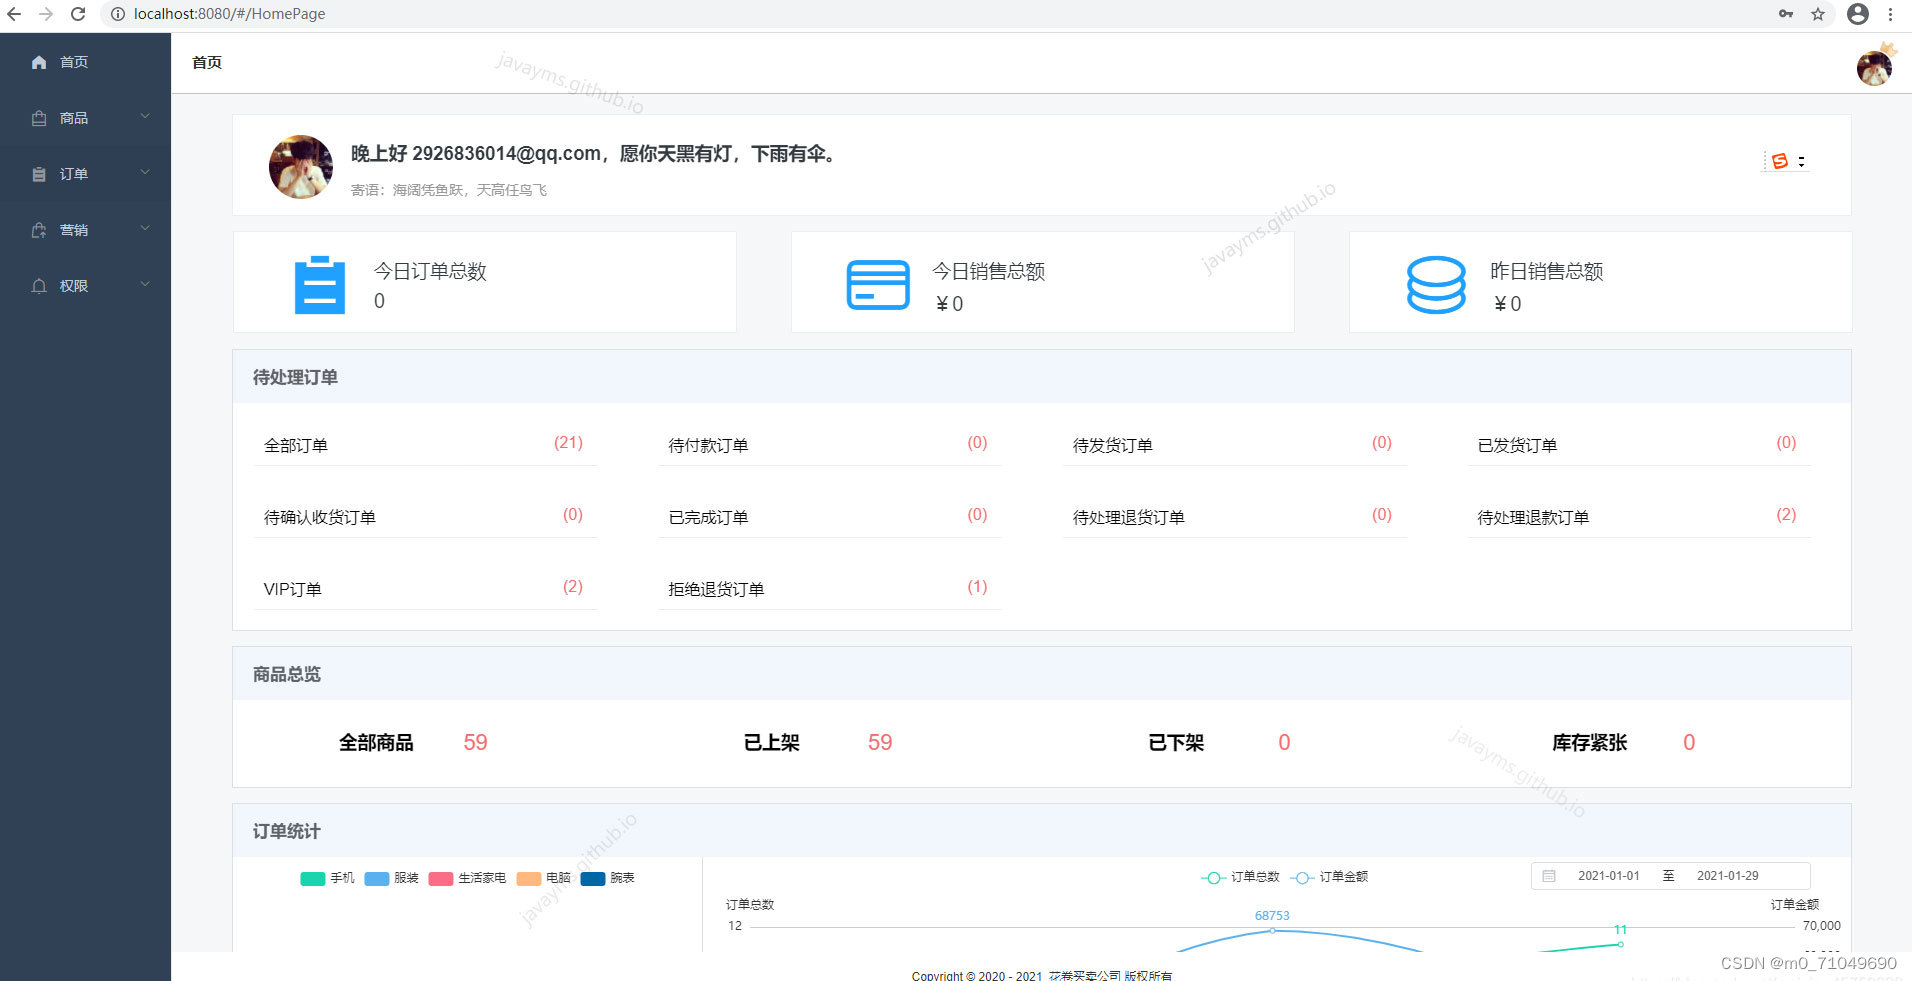
Task: Click the pink 生活家电 color swatch
Action: (440, 878)
